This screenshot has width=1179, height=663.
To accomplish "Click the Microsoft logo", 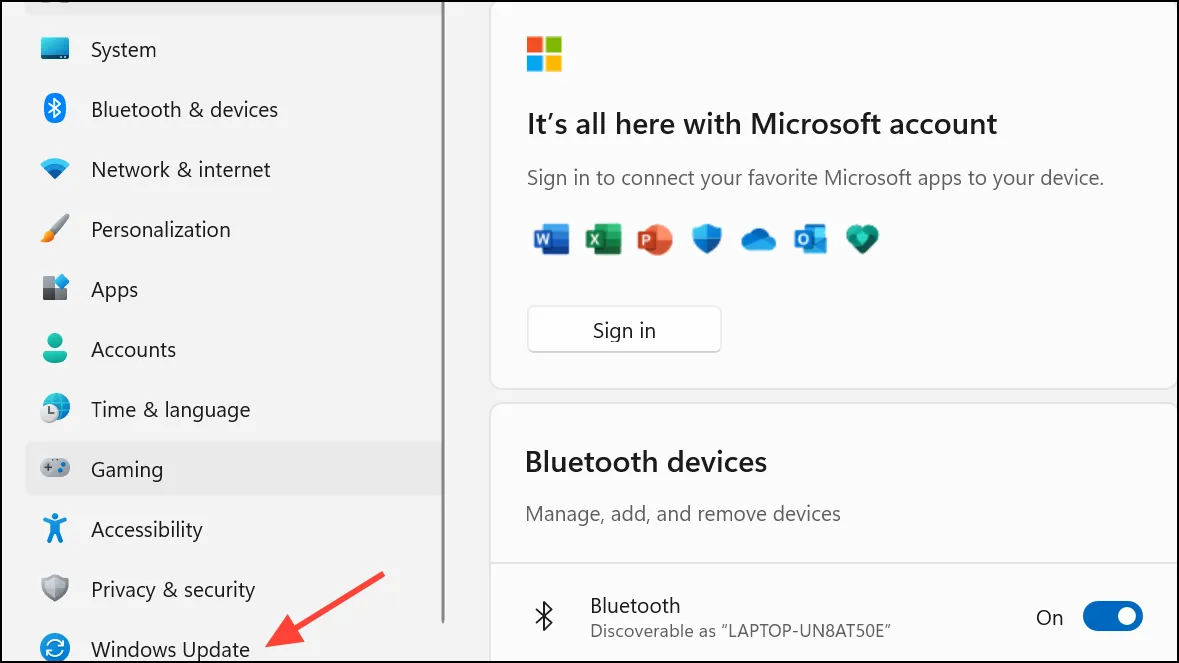I will [544, 54].
